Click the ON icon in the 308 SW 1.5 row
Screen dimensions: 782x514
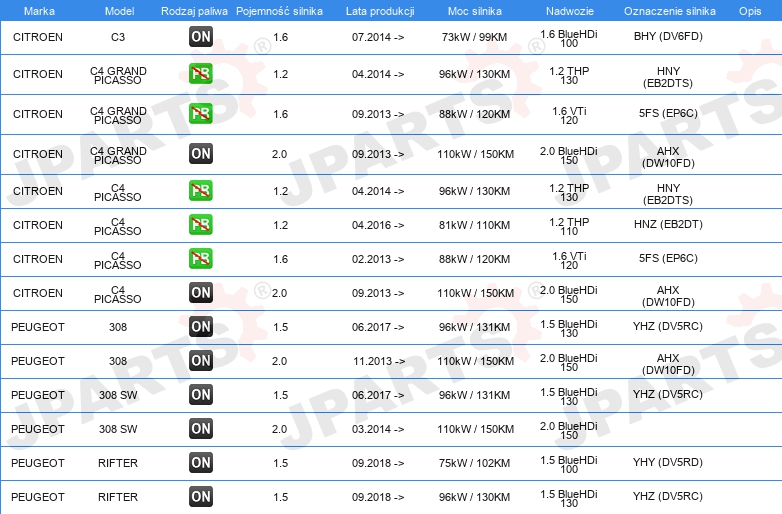tap(200, 395)
